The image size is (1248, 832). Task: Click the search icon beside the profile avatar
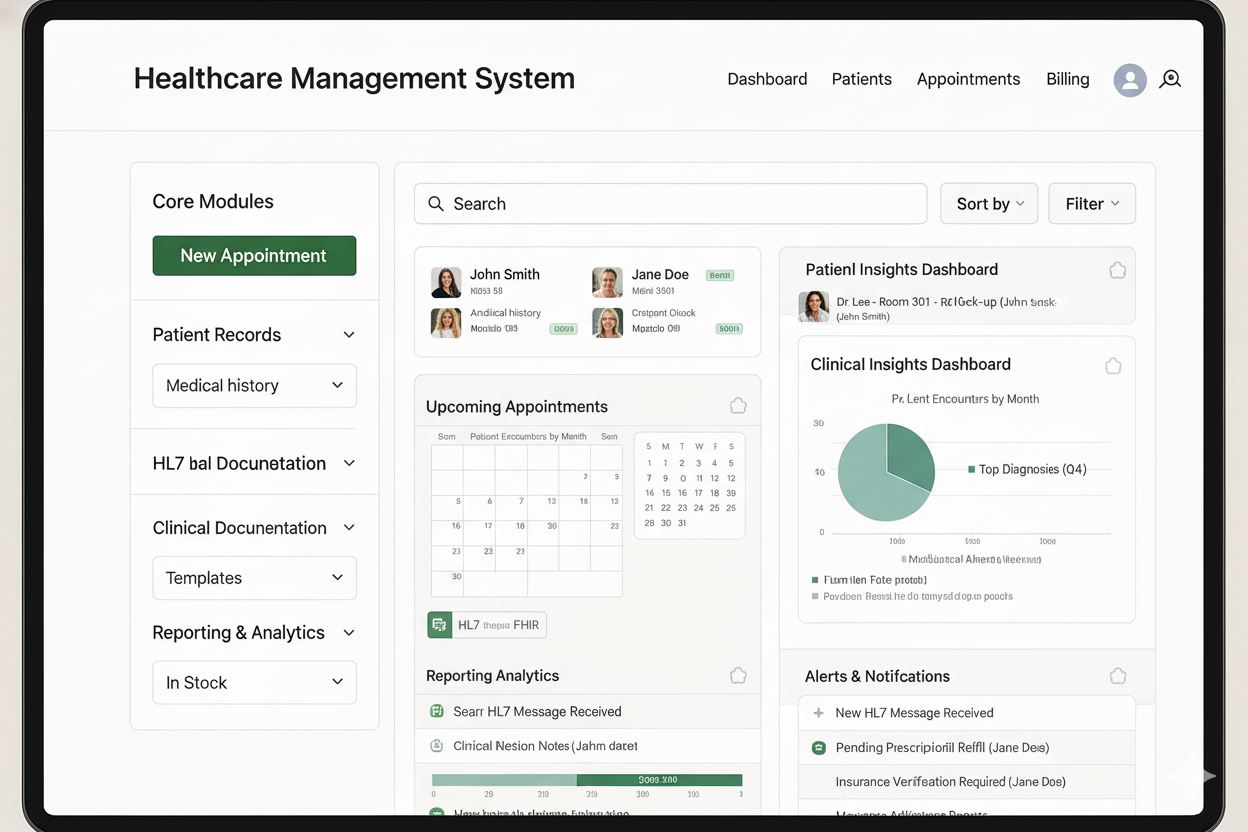click(x=1170, y=80)
